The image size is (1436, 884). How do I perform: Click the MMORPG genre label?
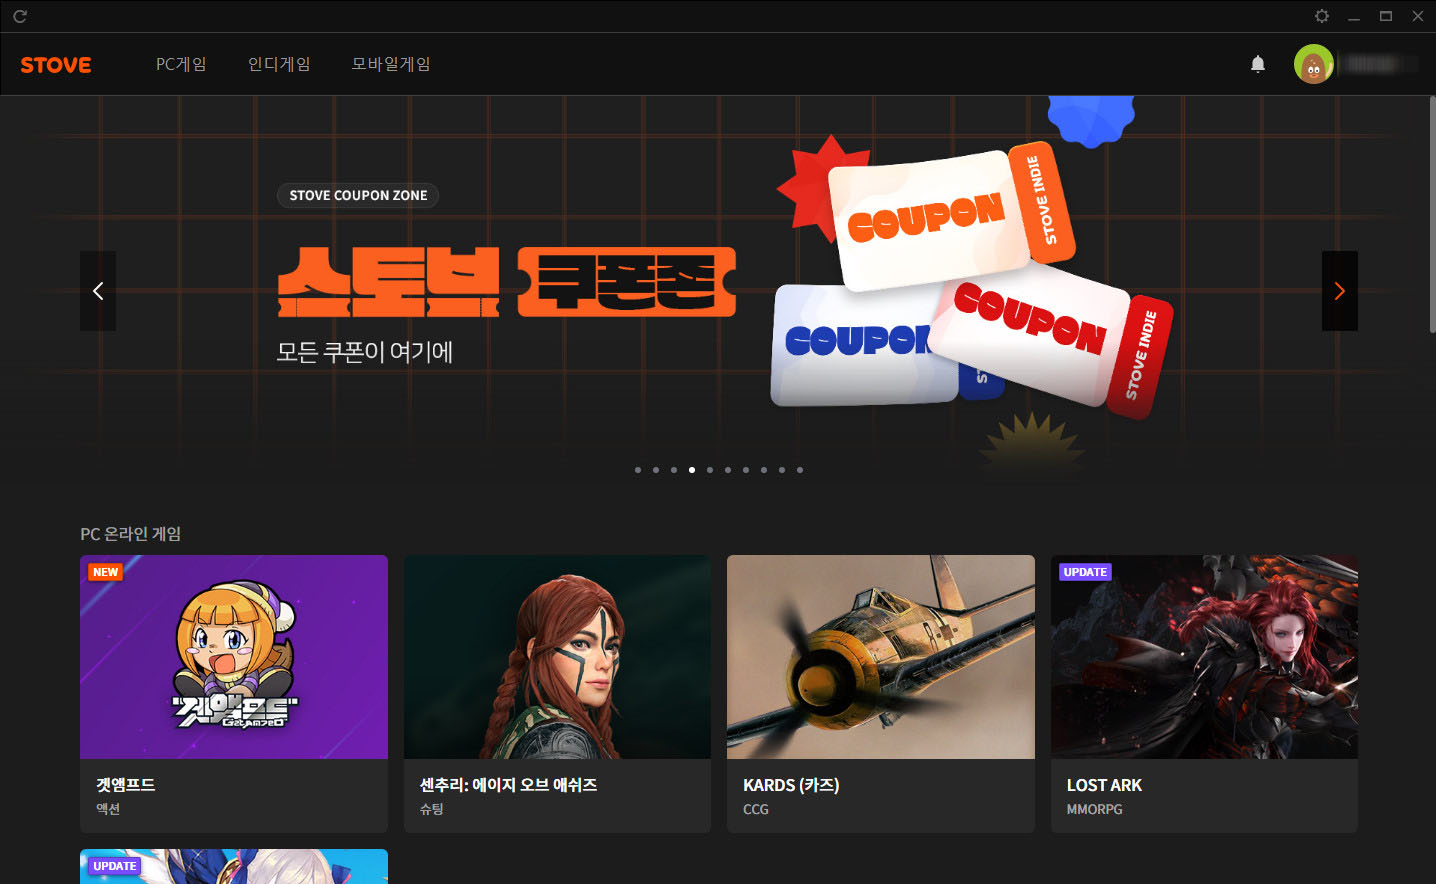[1095, 809]
